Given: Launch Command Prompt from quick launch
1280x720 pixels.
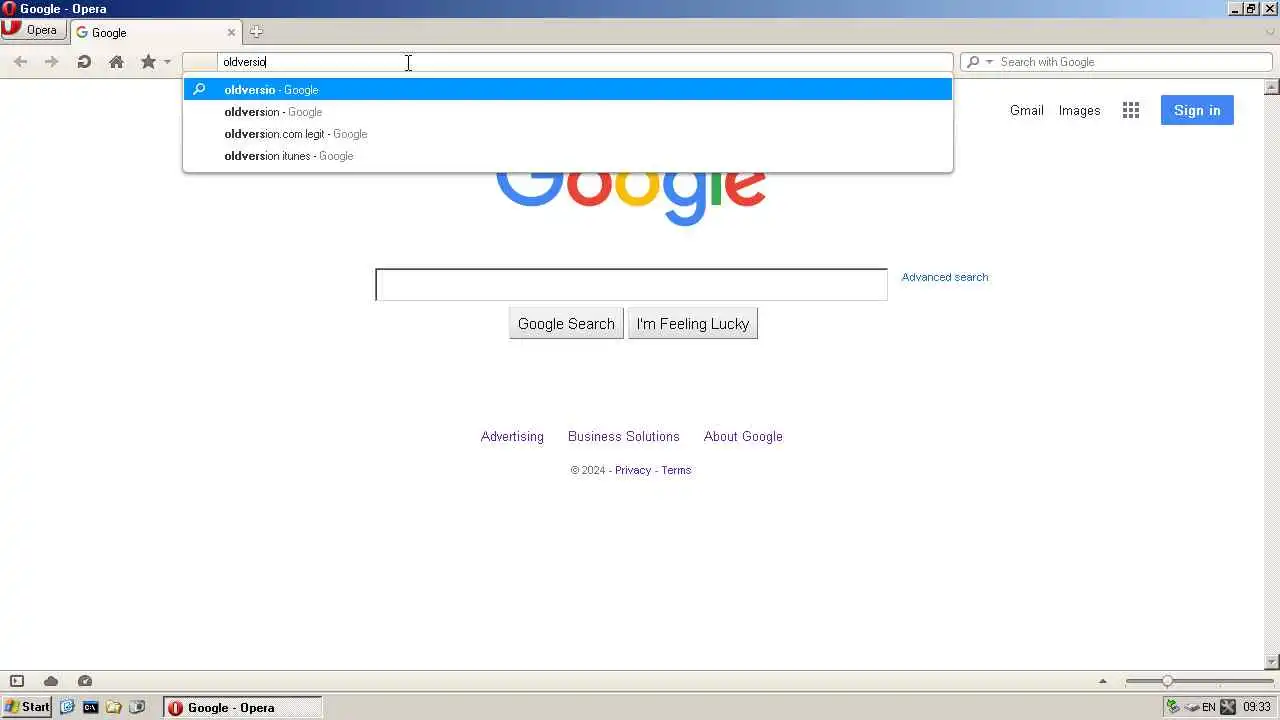Looking at the screenshot, I should [90, 707].
